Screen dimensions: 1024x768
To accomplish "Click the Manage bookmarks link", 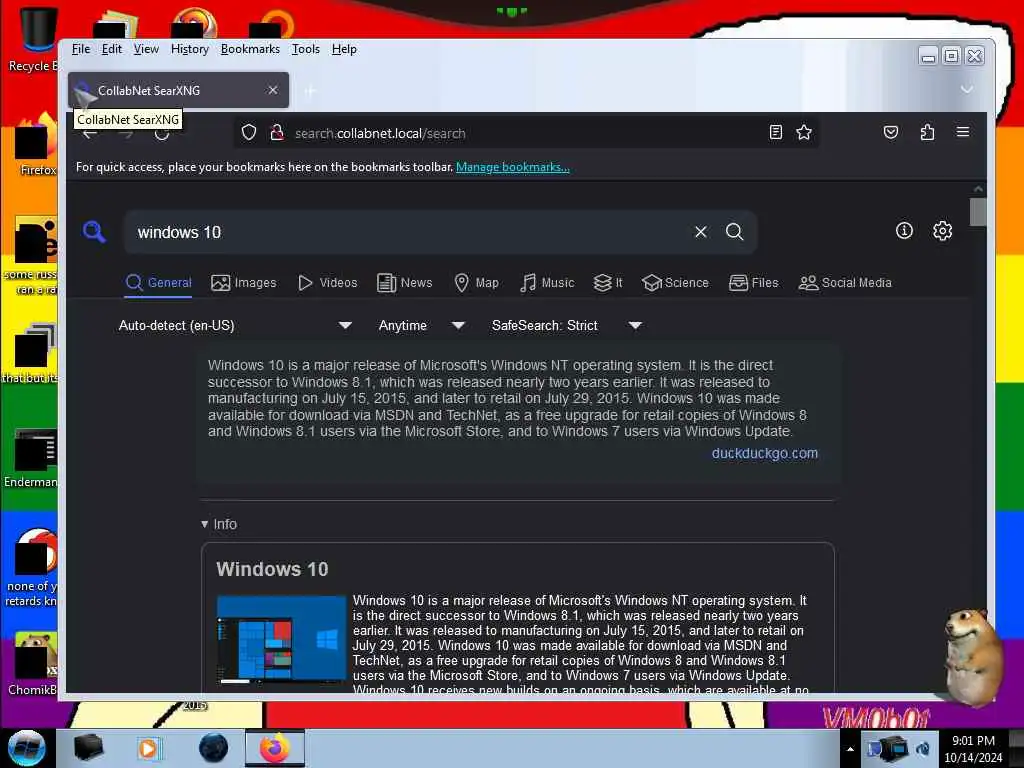I will pyautogui.click(x=513, y=167).
